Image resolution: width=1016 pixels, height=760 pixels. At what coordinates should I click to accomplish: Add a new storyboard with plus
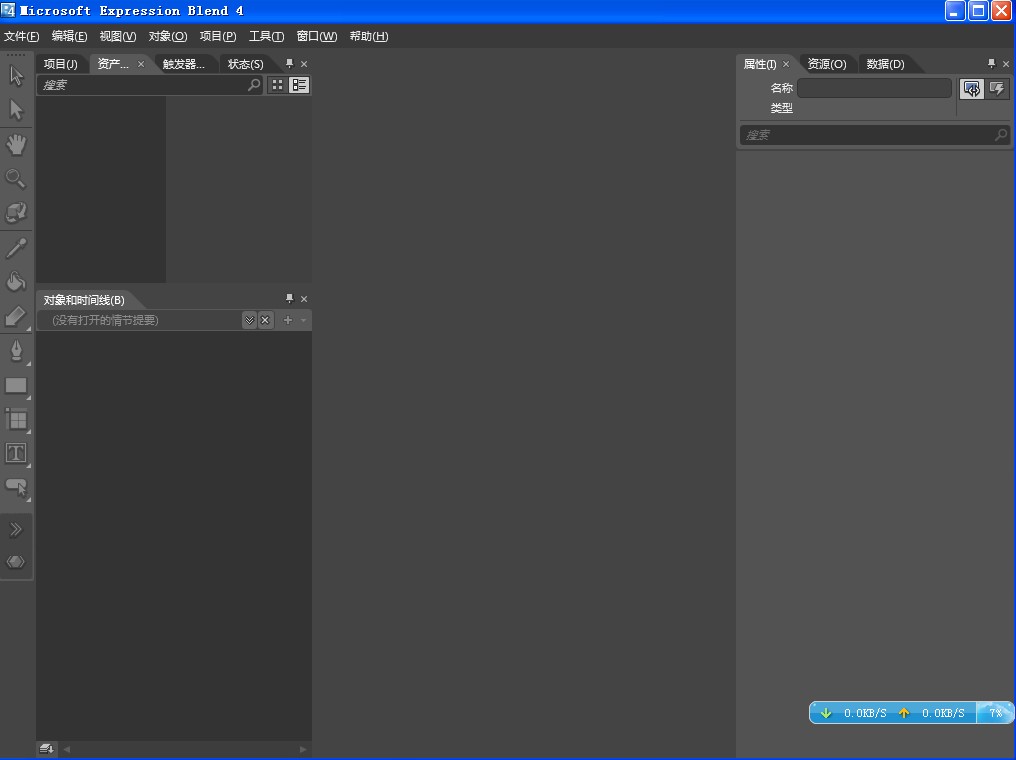tap(288, 320)
